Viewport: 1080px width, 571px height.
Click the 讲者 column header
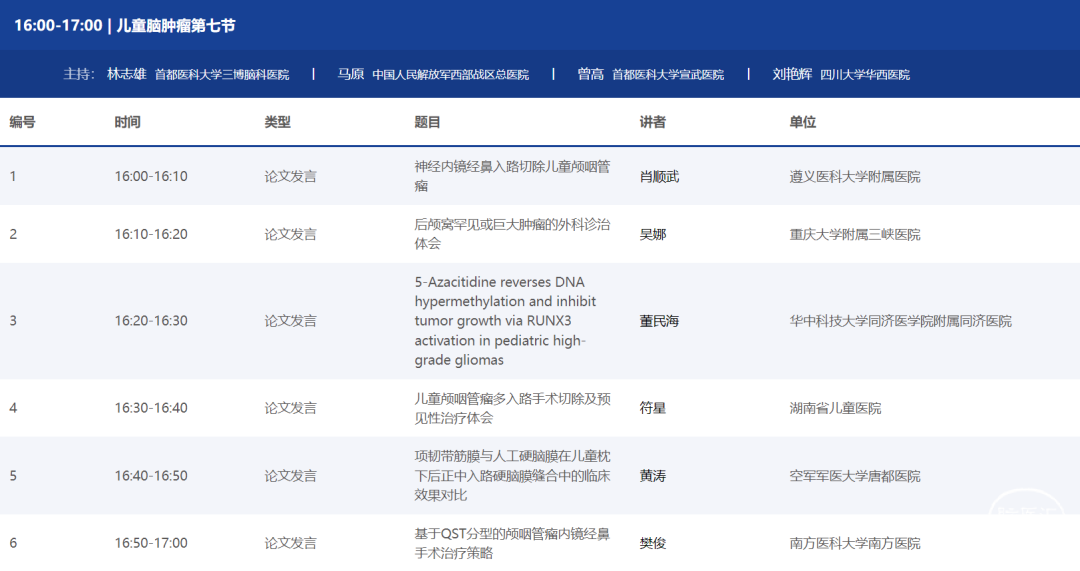[x=653, y=122]
